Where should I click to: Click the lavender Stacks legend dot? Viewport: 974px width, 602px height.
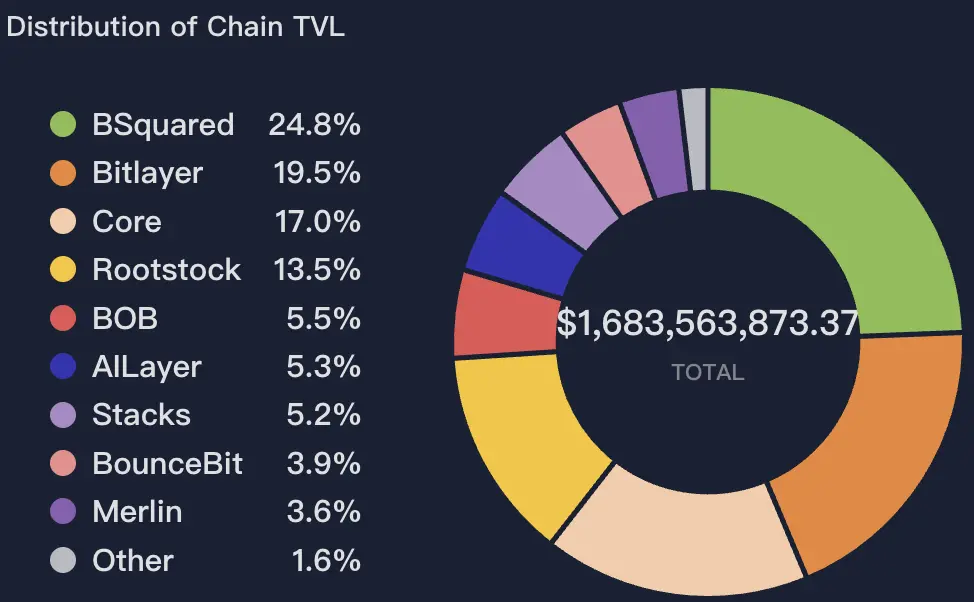tap(63, 415)
